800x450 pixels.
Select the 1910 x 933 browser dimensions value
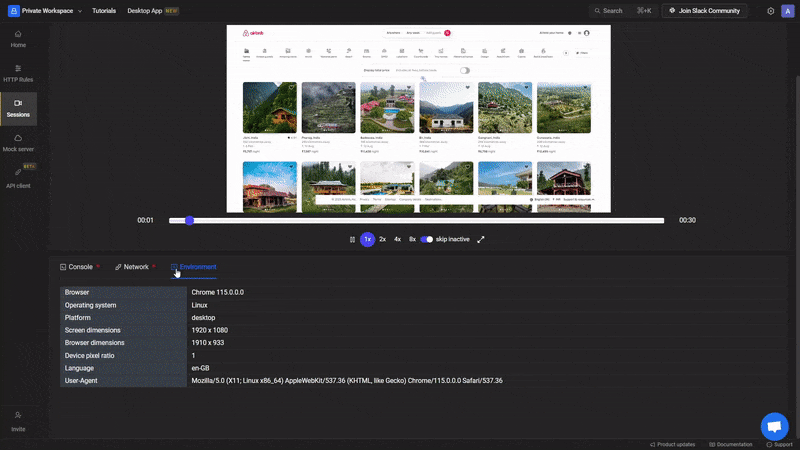click(208, 343)
